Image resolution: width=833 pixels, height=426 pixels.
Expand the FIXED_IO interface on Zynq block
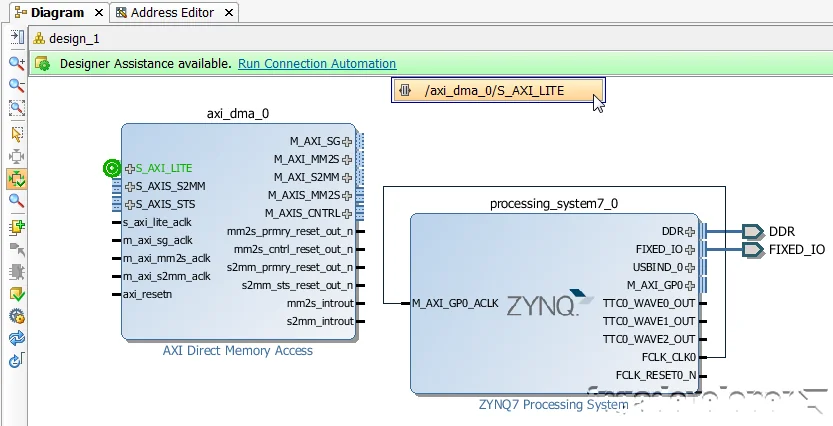tap(690, 250)
